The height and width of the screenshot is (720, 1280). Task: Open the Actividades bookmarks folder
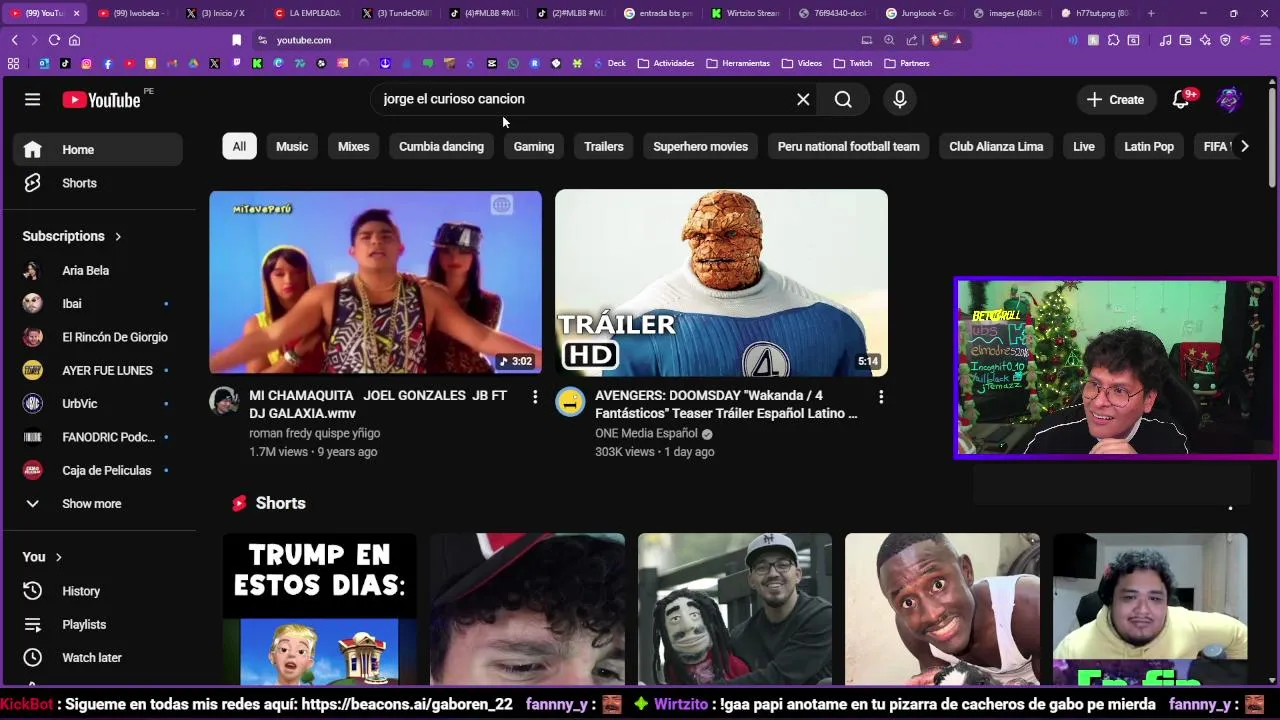click(665, 63)
